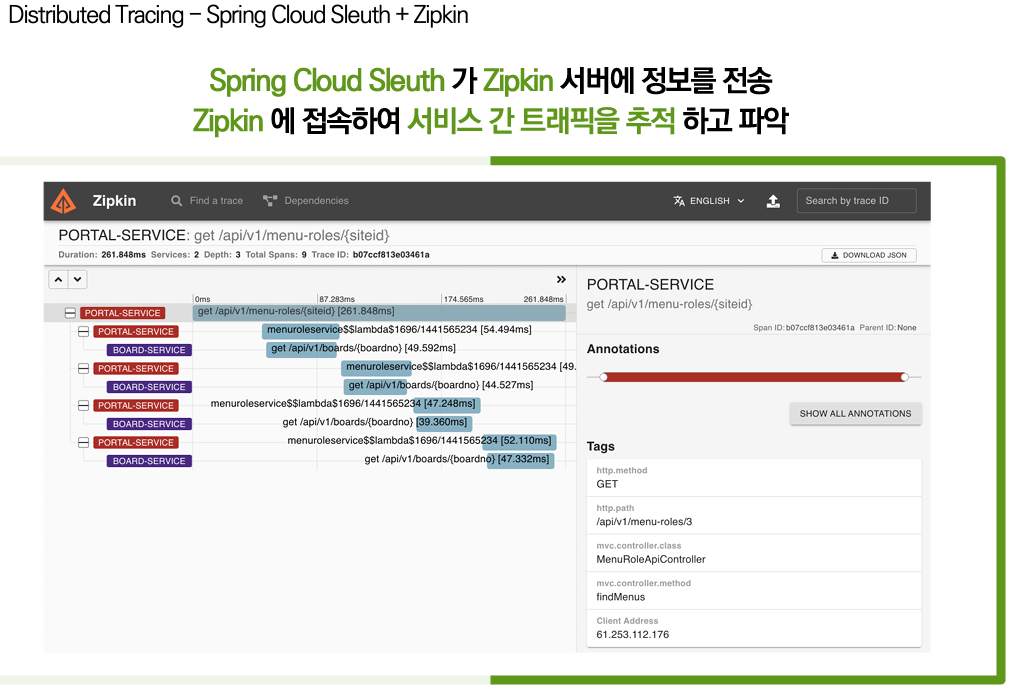This screenshot has height=687, width=1010.
Task: Click the boards span bar 47.332ms
Action: pos(520,460)
